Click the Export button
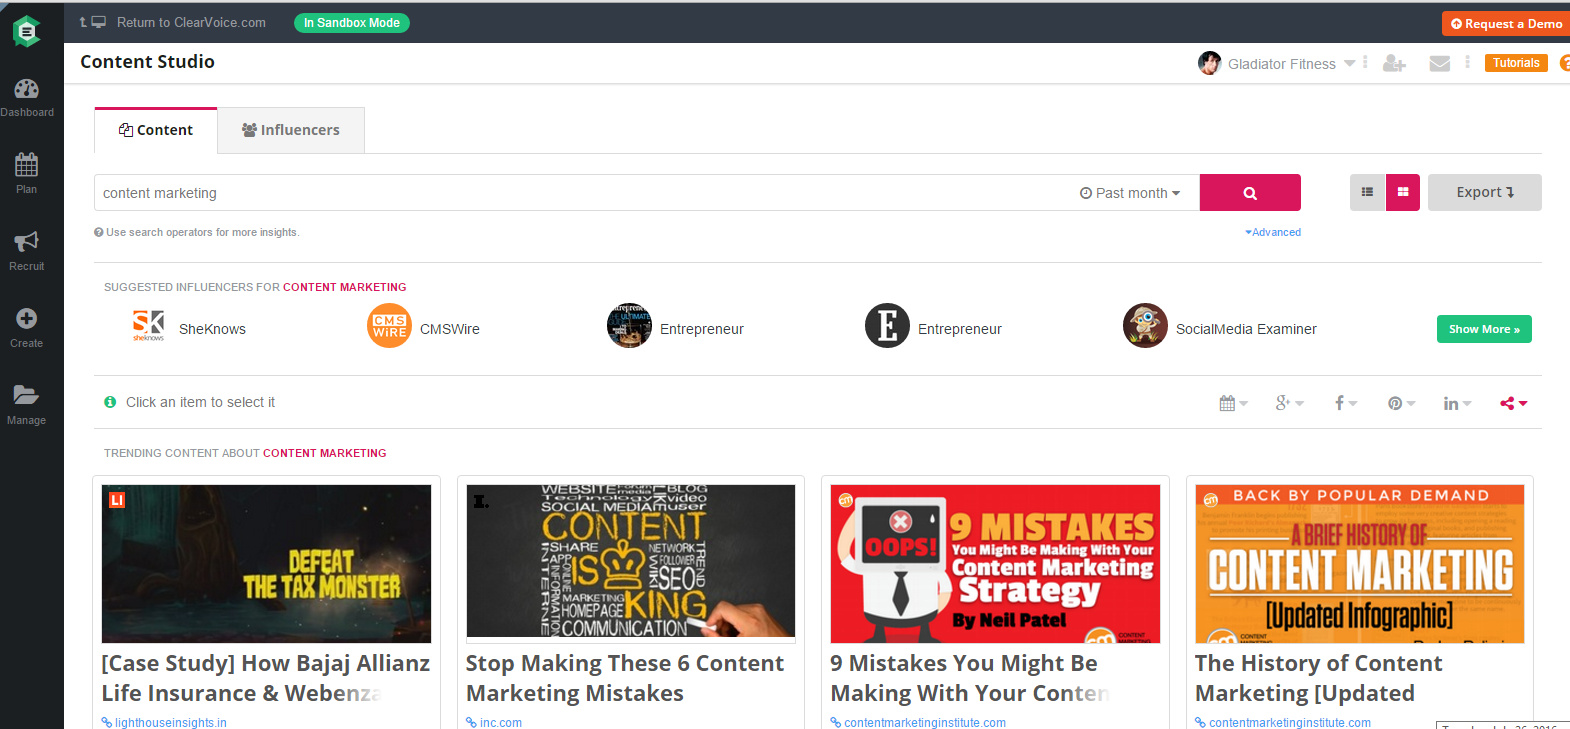 coord(1485,192)
